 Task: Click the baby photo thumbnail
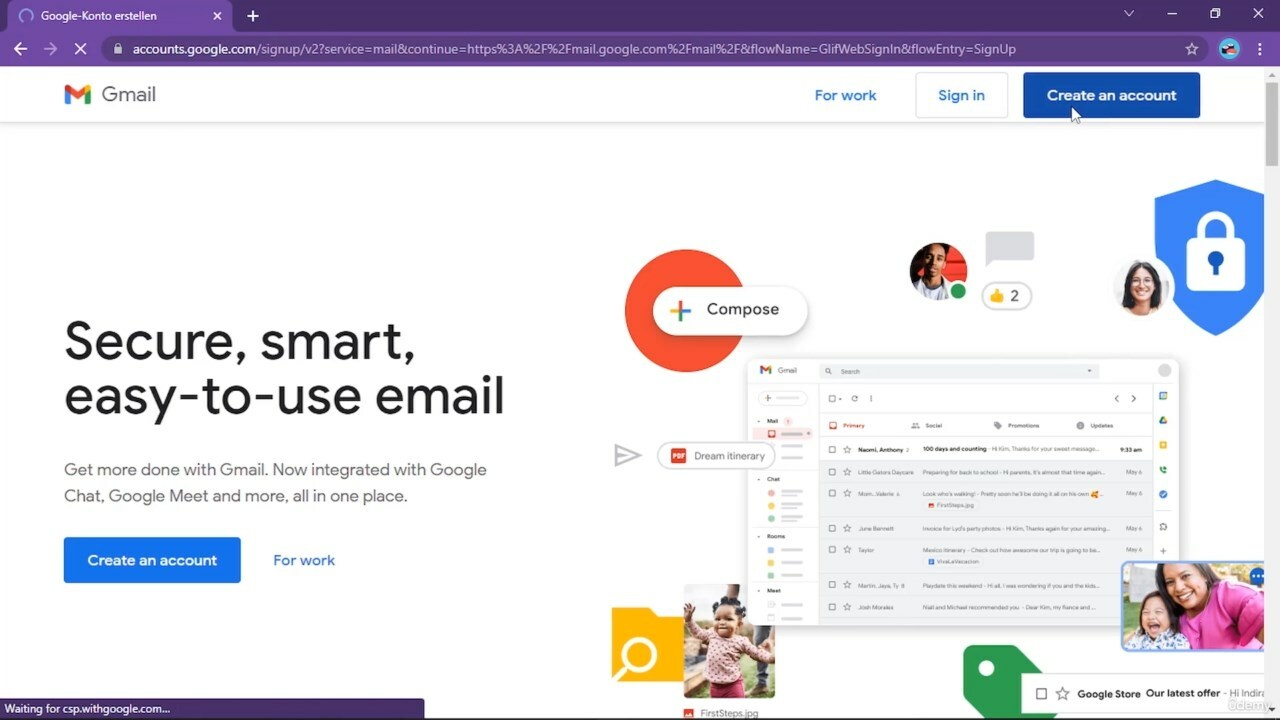(728, 641)
